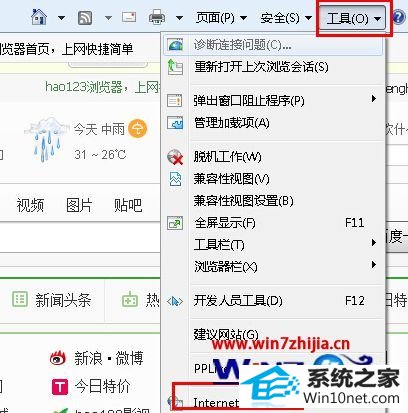Click the work offline icon with red X
Screen dimensions: 408x413
(175, 157)
